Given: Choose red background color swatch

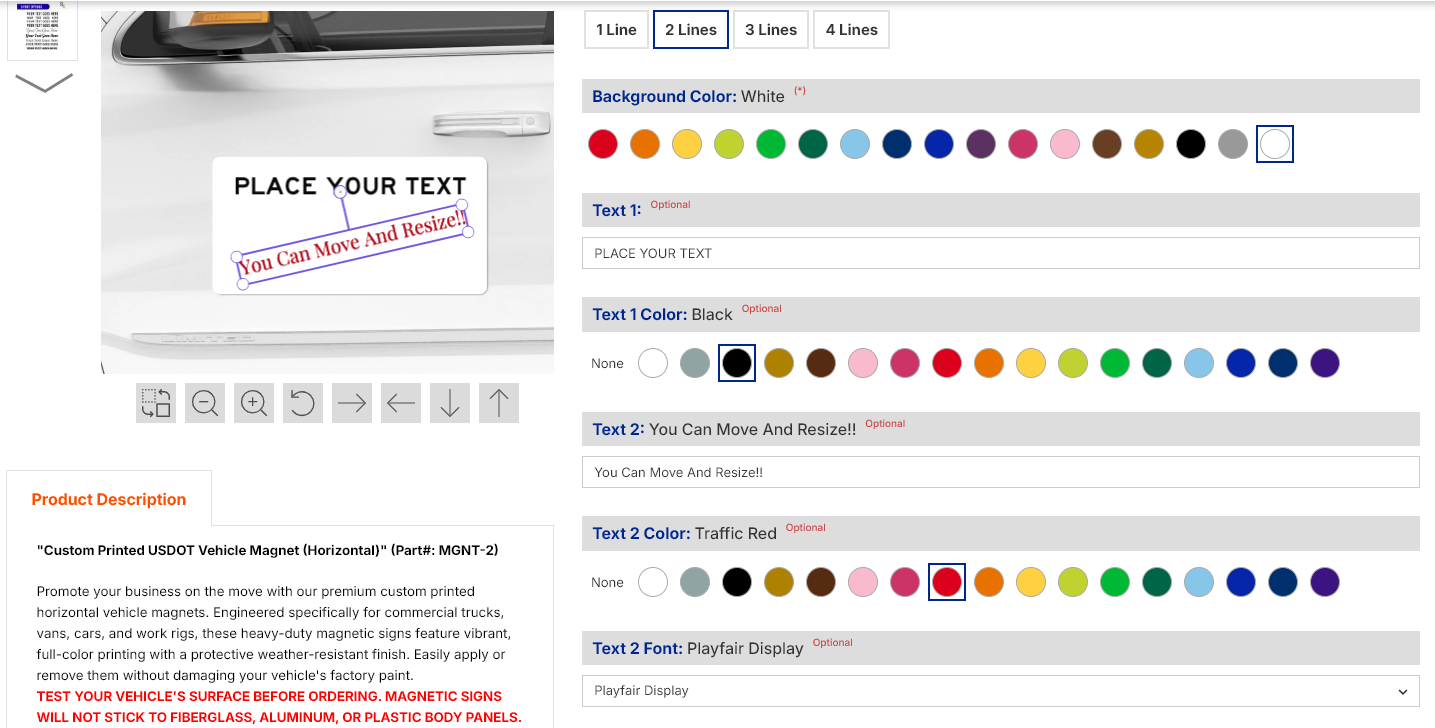Looking at the screenshot, I should [603, 144].
